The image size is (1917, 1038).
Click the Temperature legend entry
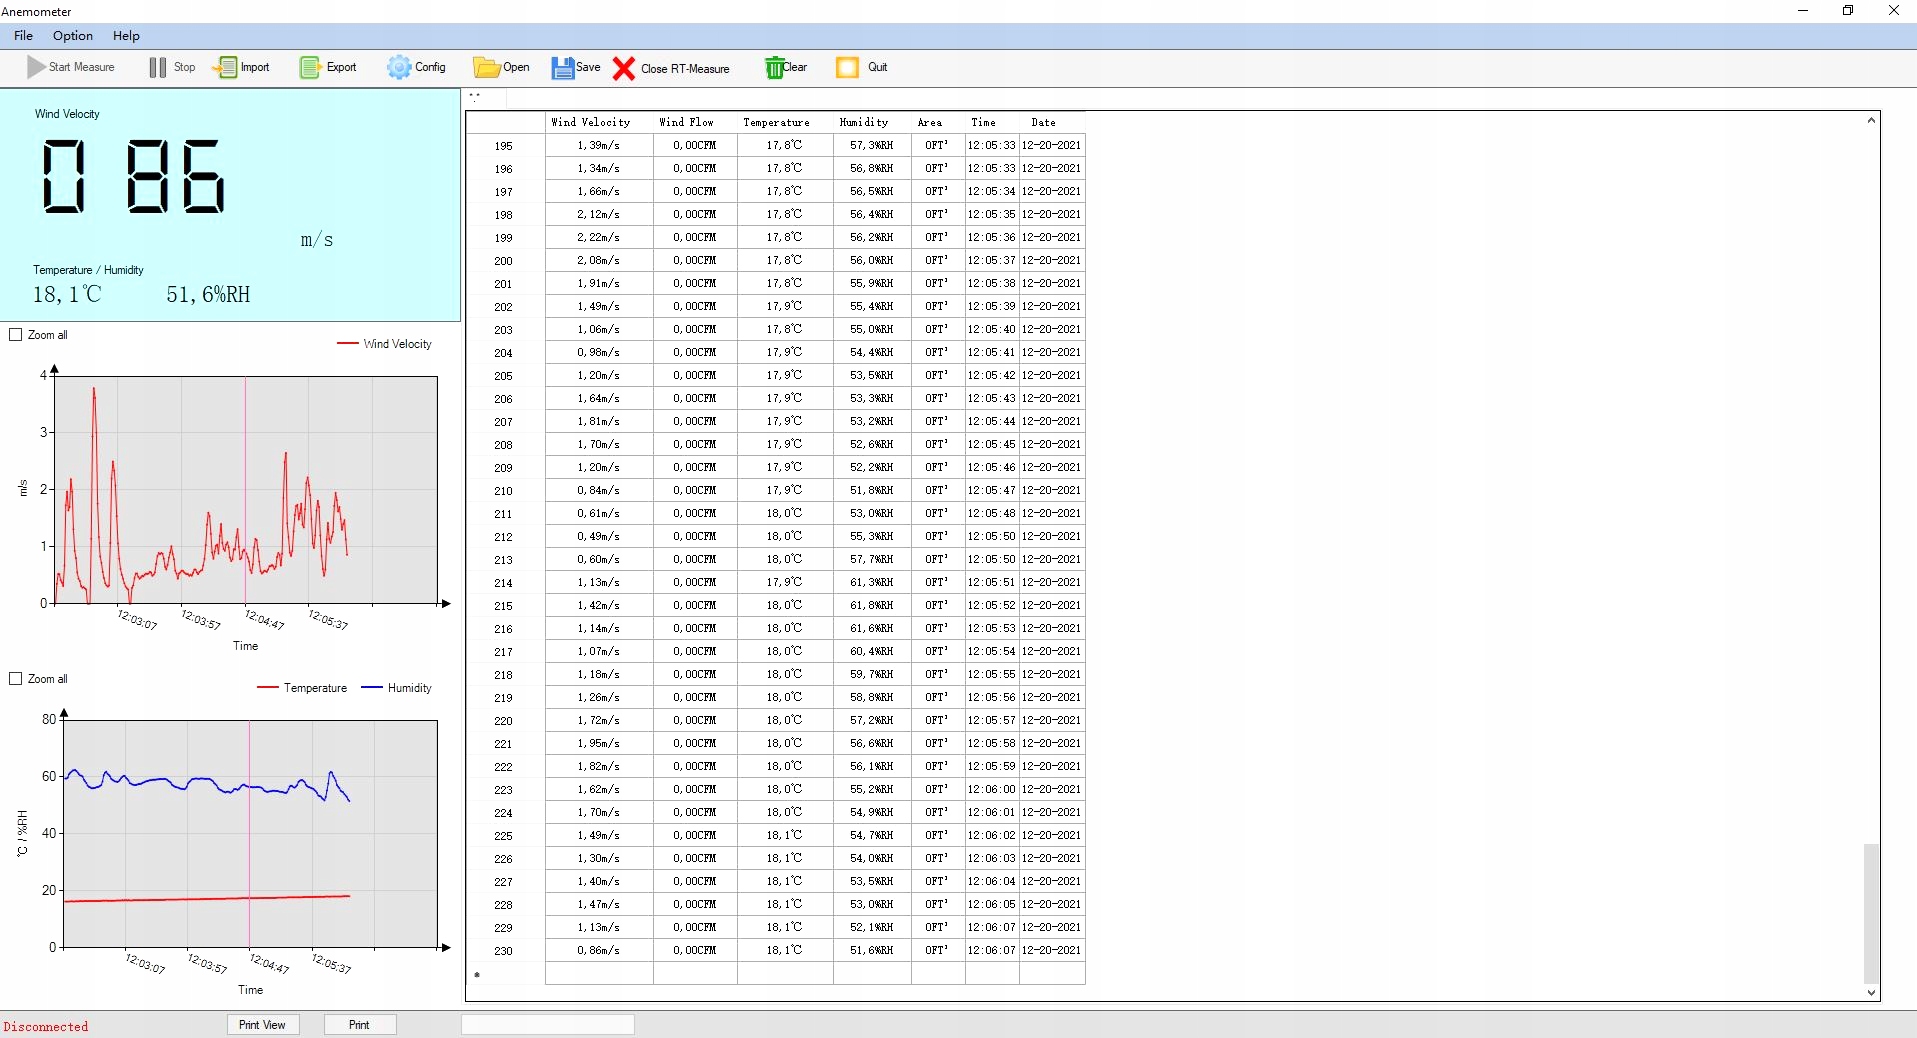click(302, 688)
